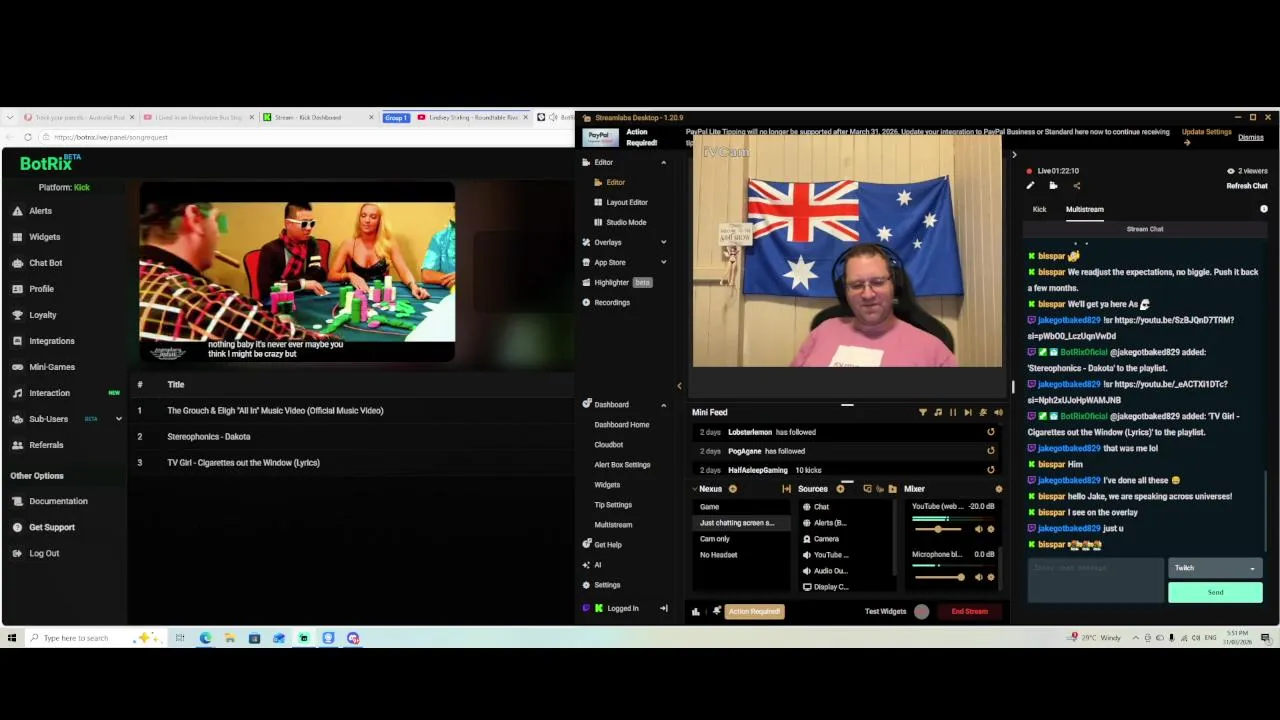1280x720 pixels.
Task: Expand the Overlays menu in Streamlabs
Action: point(663,242)
